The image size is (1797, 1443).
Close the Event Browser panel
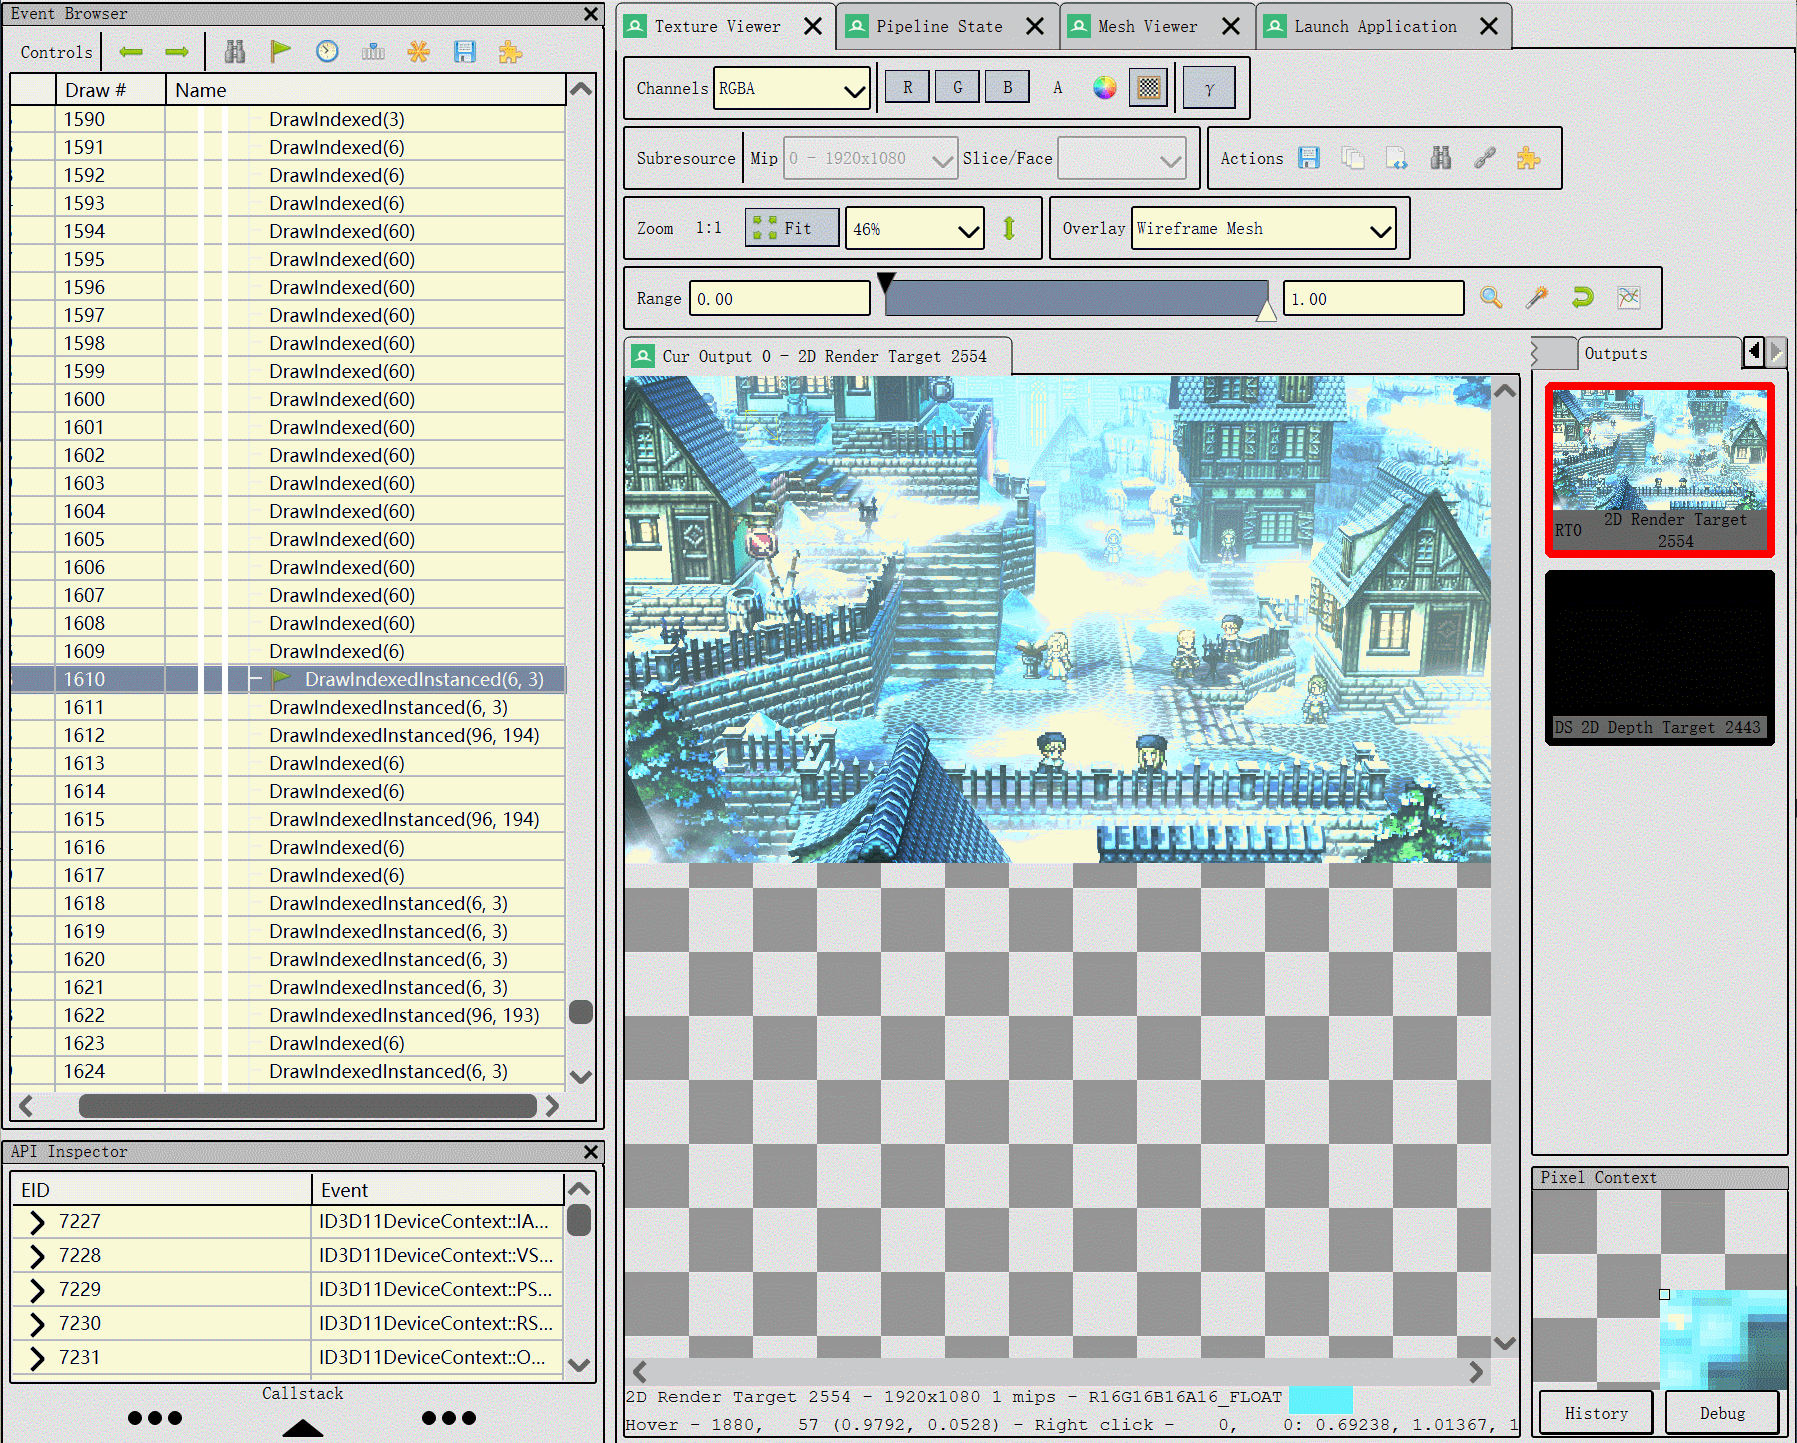(x=591, y=14)
